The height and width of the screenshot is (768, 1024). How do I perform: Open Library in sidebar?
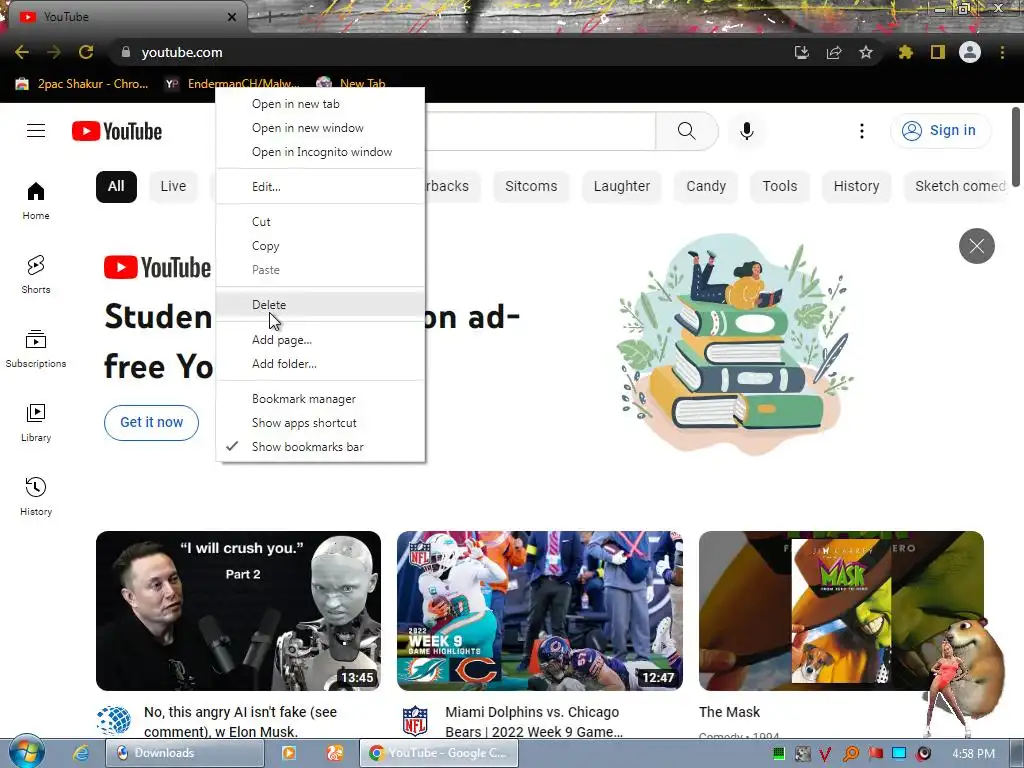coord(36,423)
